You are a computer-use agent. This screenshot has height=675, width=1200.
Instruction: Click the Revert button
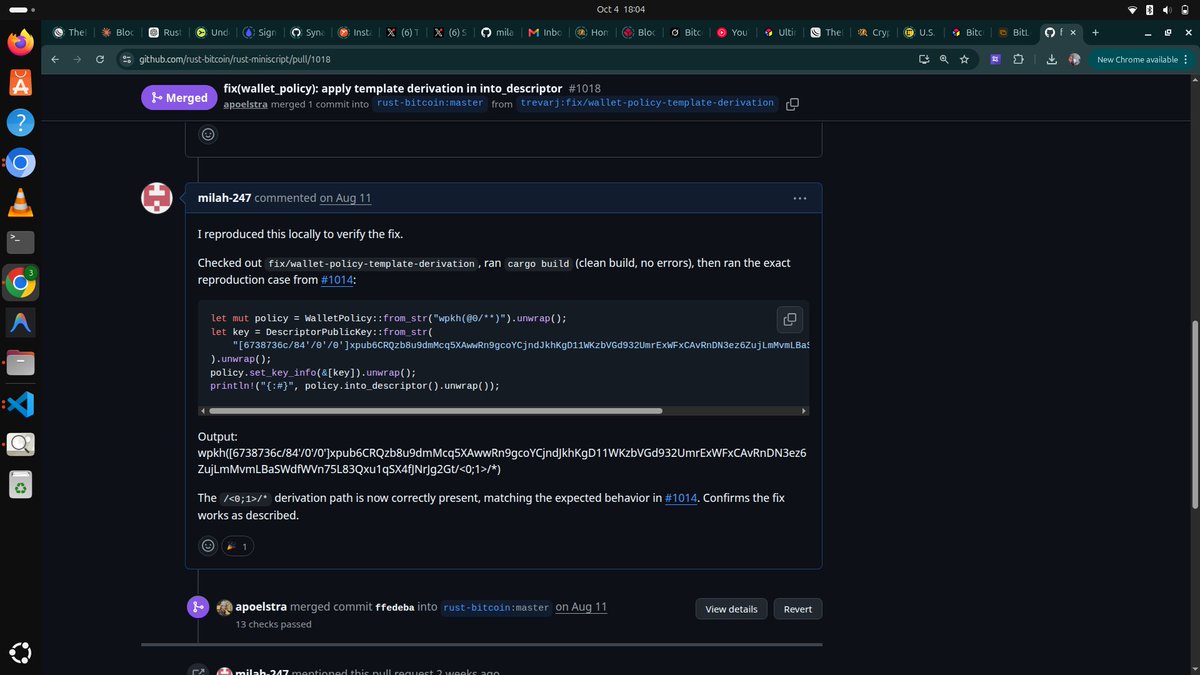pyautogui.click(x=798, y=609)
